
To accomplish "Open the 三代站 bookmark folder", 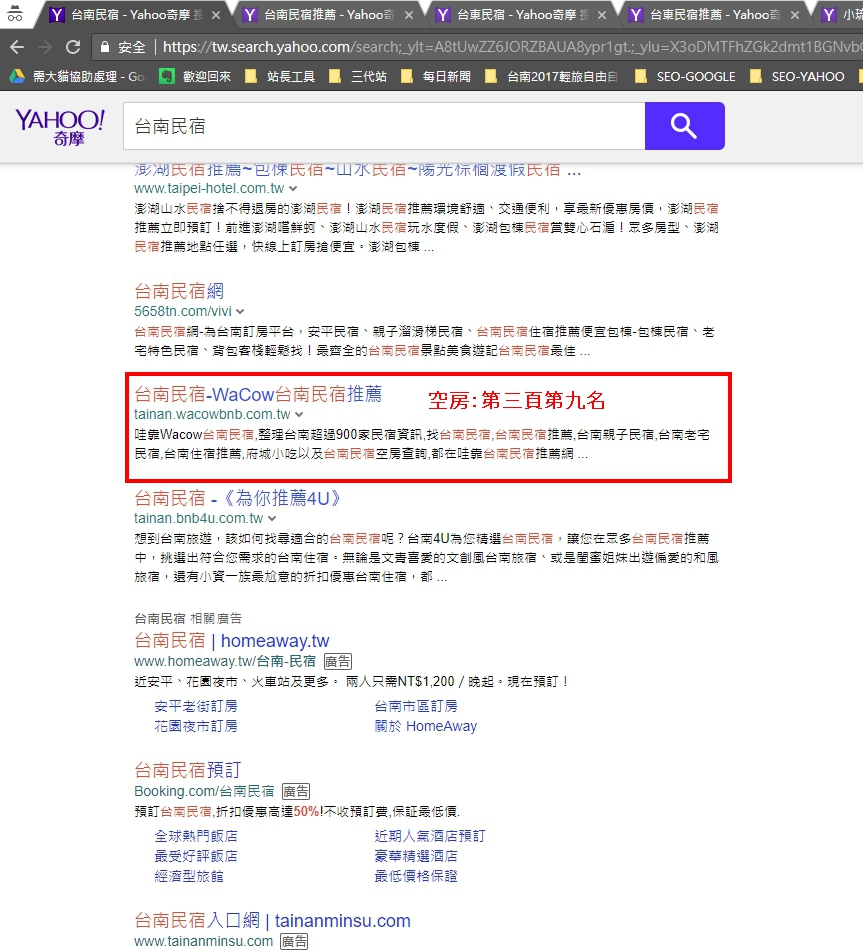I will coord(358,76).
